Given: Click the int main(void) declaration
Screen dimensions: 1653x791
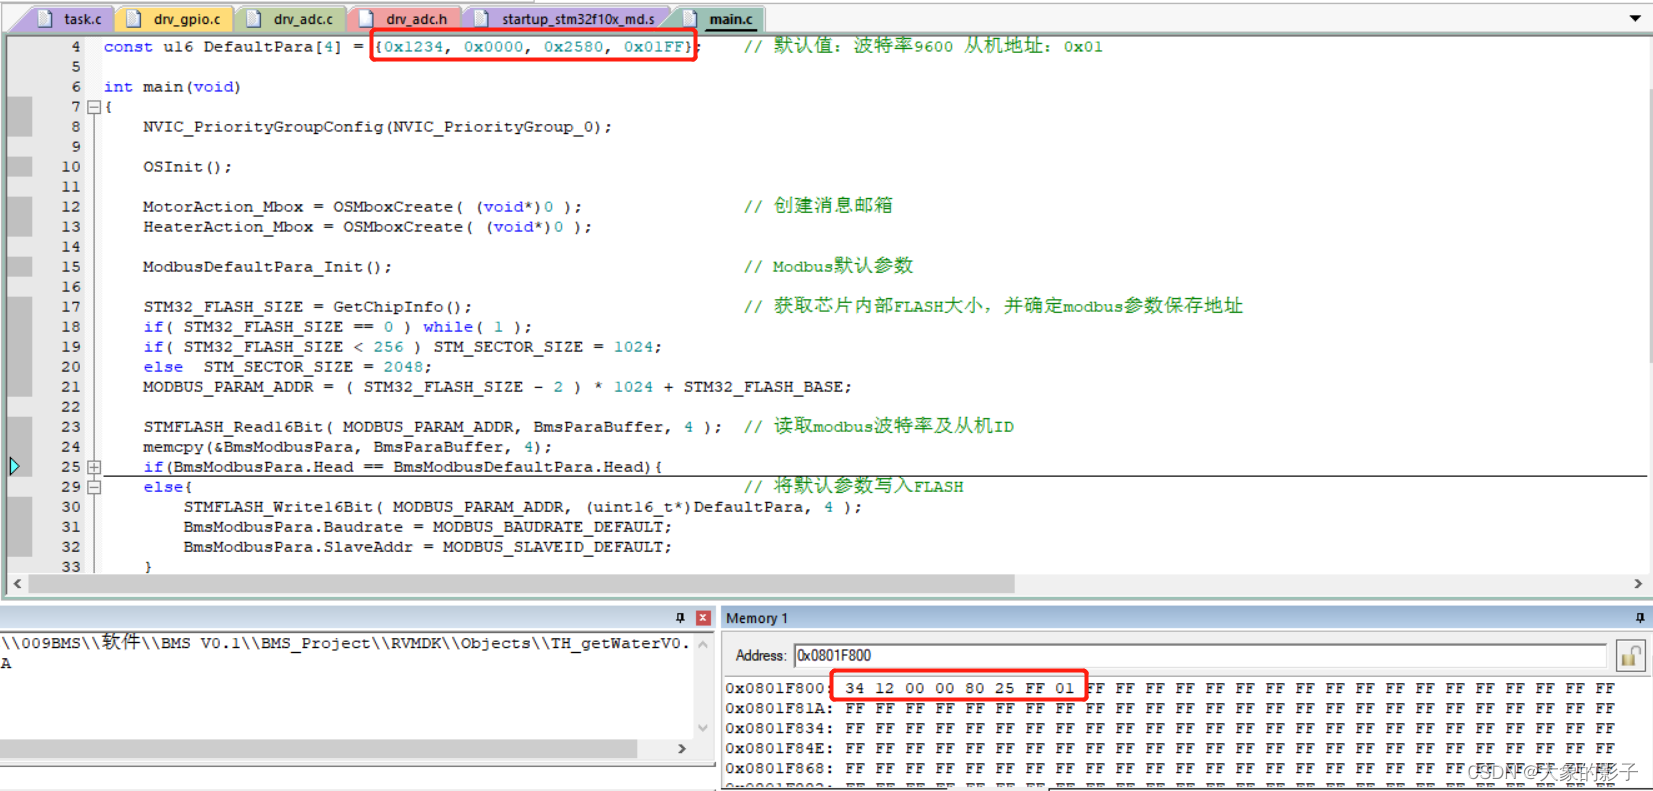Looking at the screenshot, I should 172,87.
